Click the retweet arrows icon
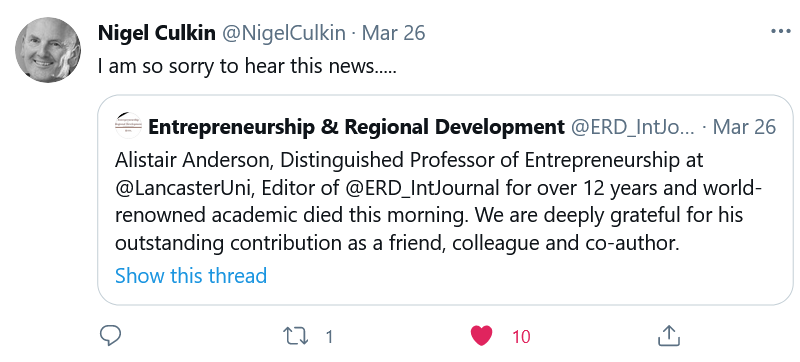The height and width of the screenshot is (362, 800). [x=295, y=337]
